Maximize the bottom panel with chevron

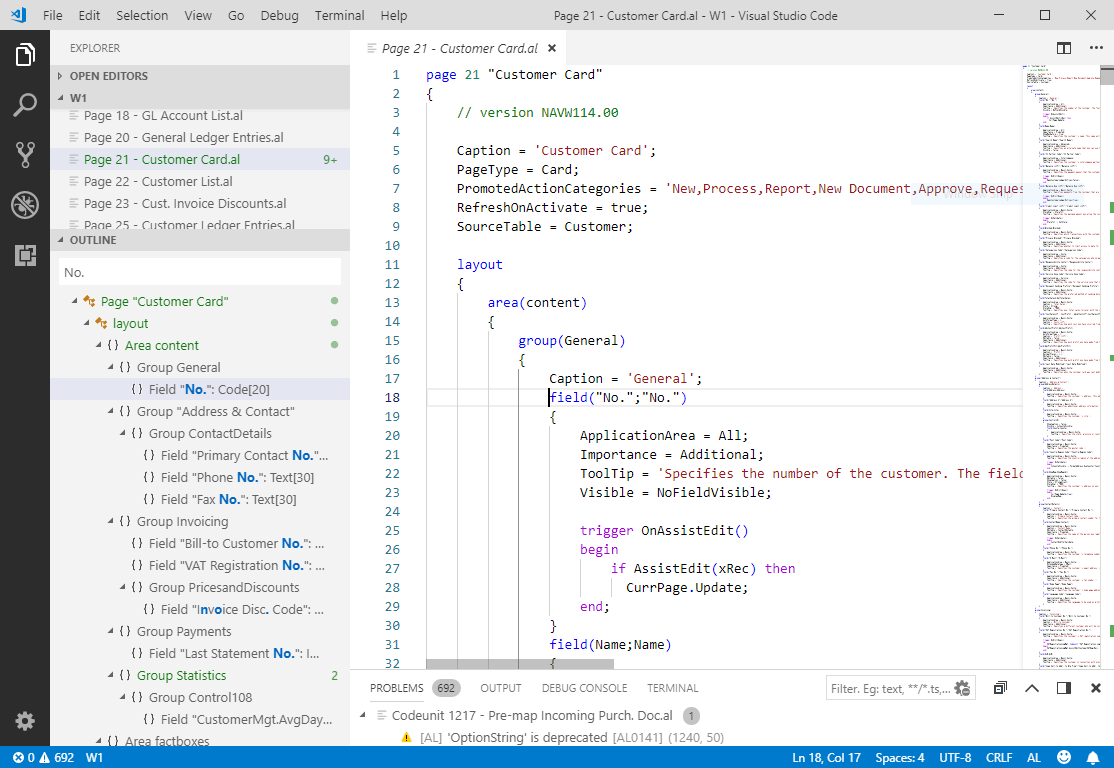coord(1032,688)
